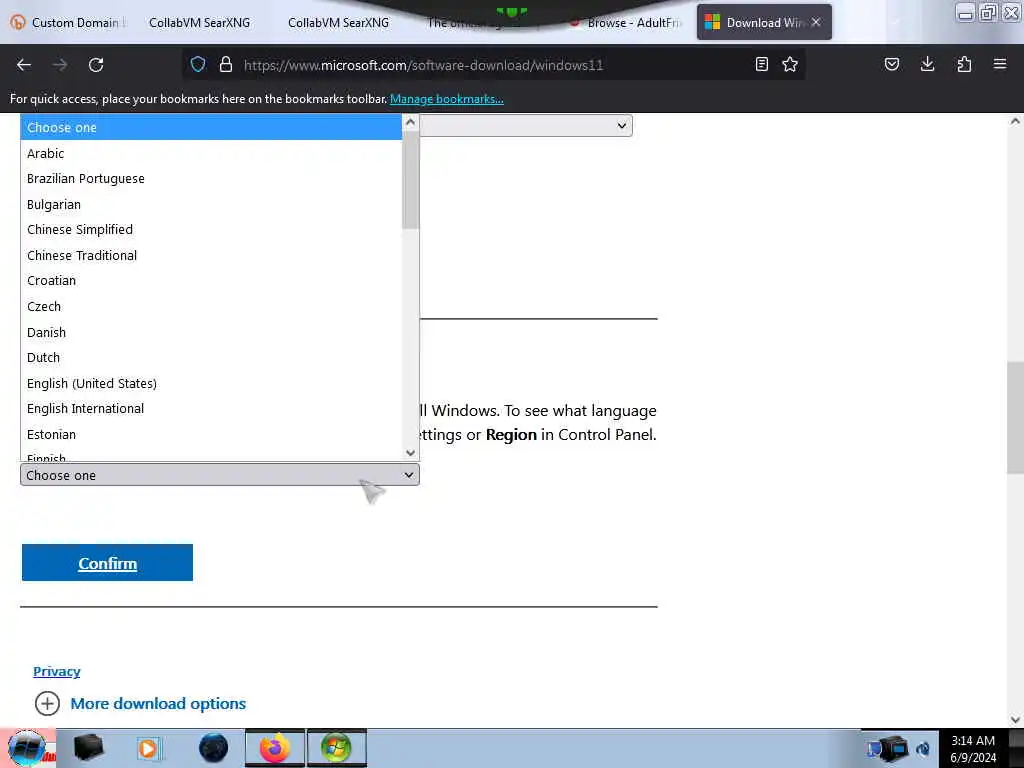Open the upper download selection dropdown
This screenshot has height=768, width=1024.
(526, 125)
